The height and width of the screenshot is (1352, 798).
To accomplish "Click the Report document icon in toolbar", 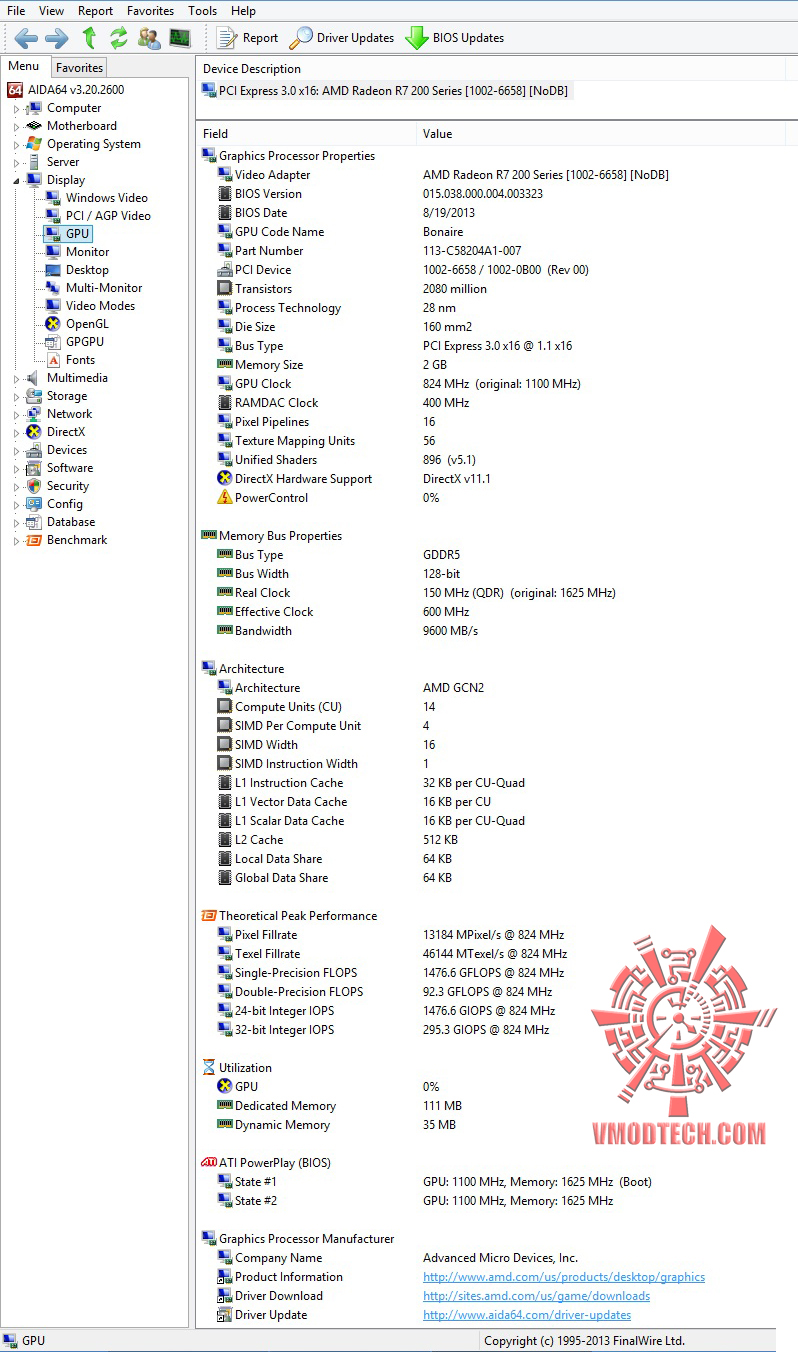I will 227,38.
